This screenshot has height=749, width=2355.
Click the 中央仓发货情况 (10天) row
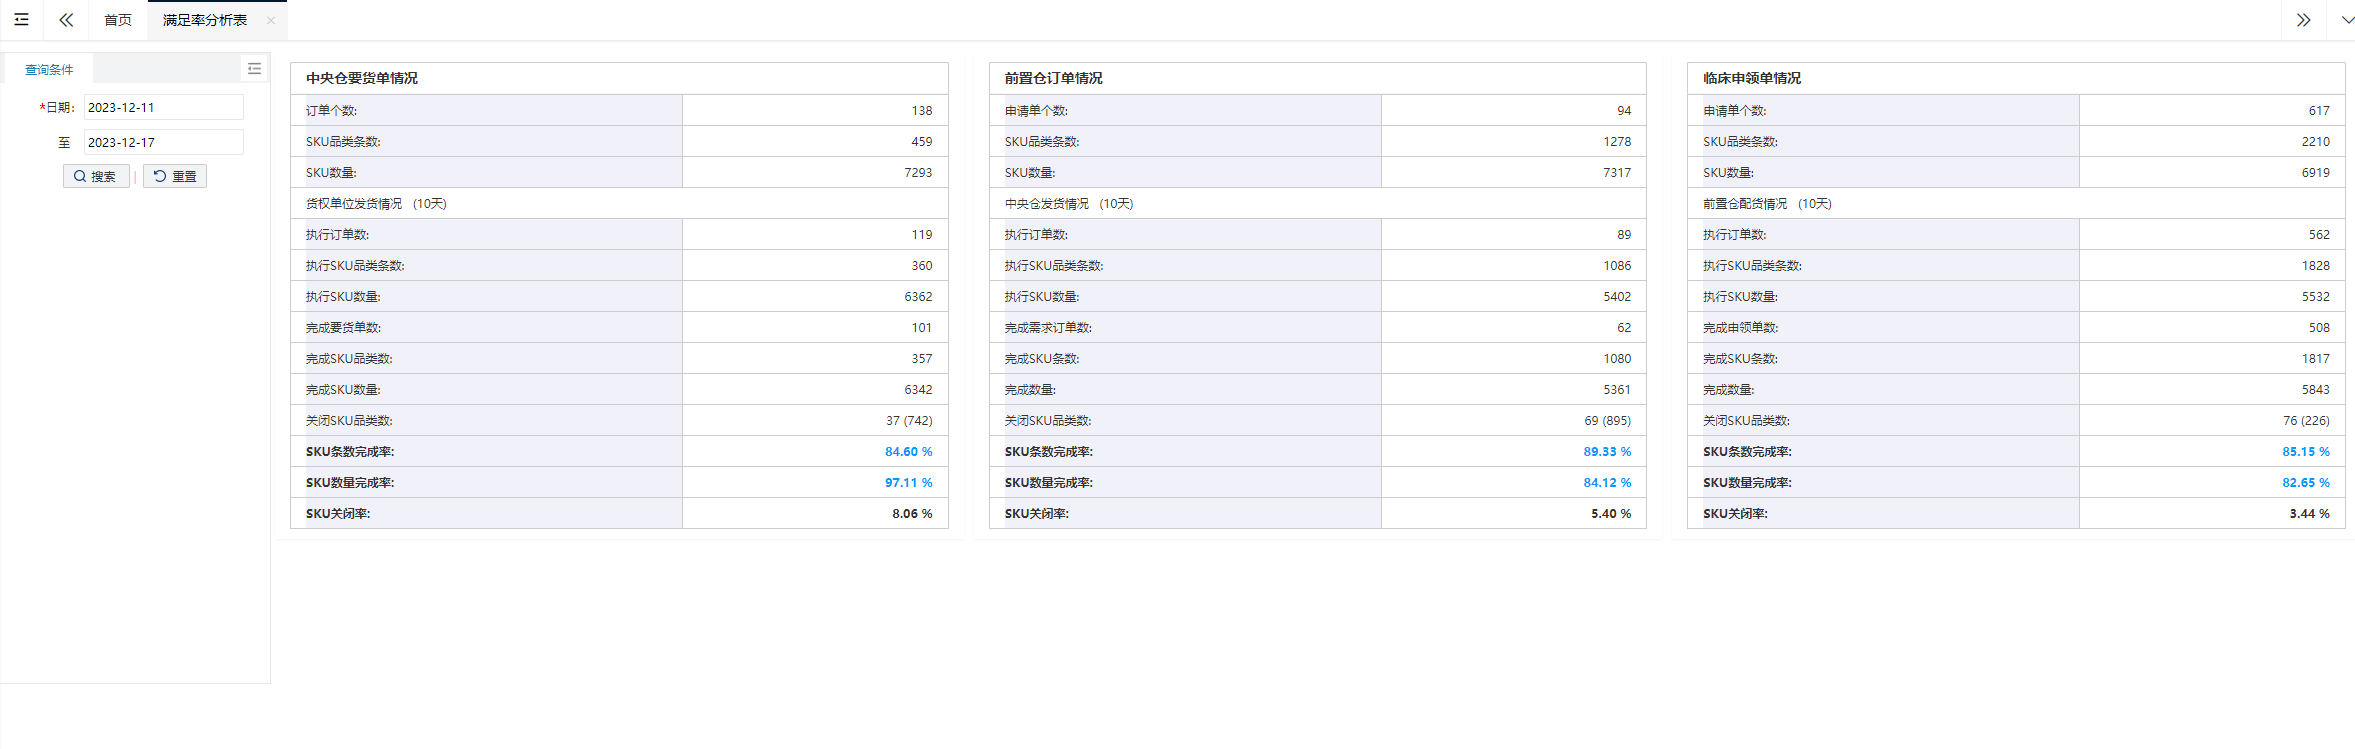(x=1317, y=203)
